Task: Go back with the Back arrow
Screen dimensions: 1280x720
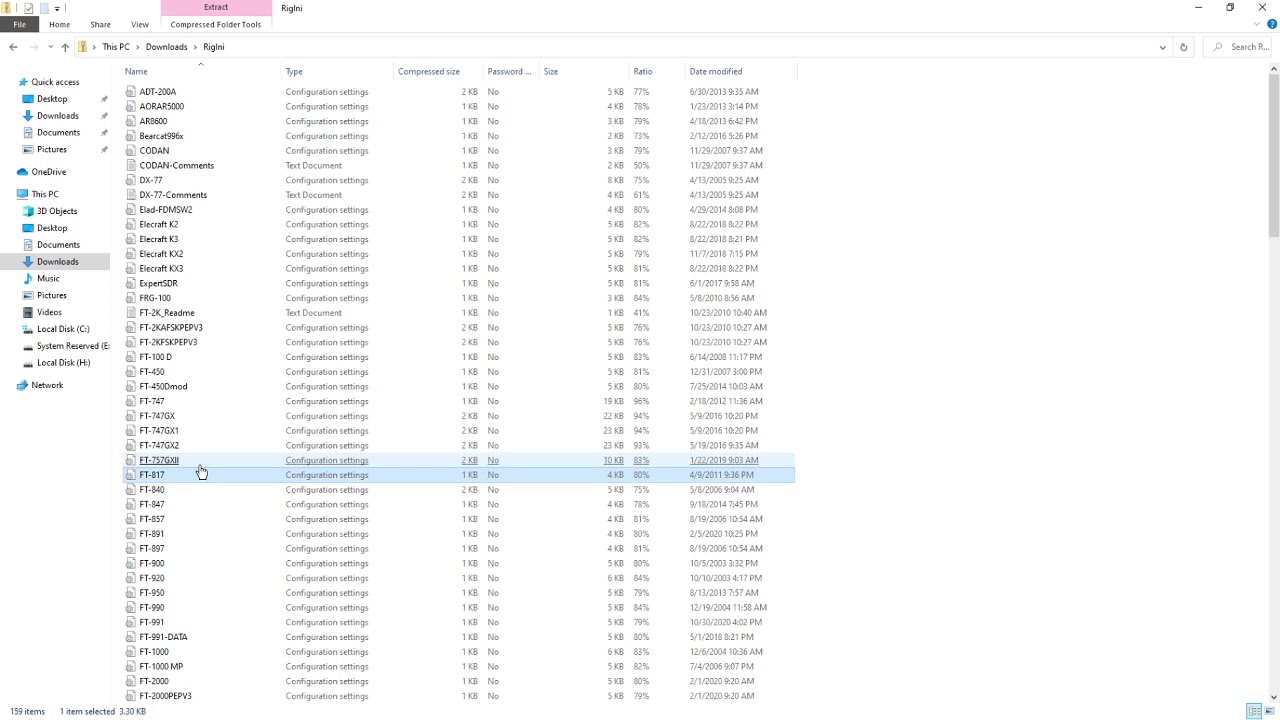Action: point(13,47)
